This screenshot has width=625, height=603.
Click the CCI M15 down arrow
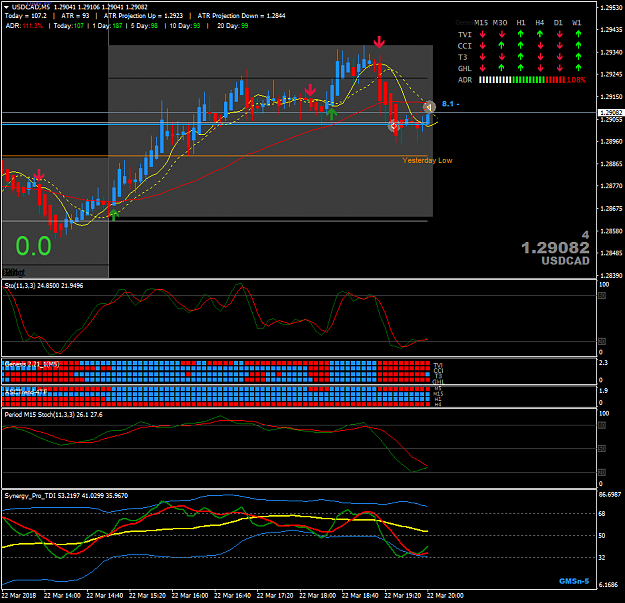tap(482, 46)
